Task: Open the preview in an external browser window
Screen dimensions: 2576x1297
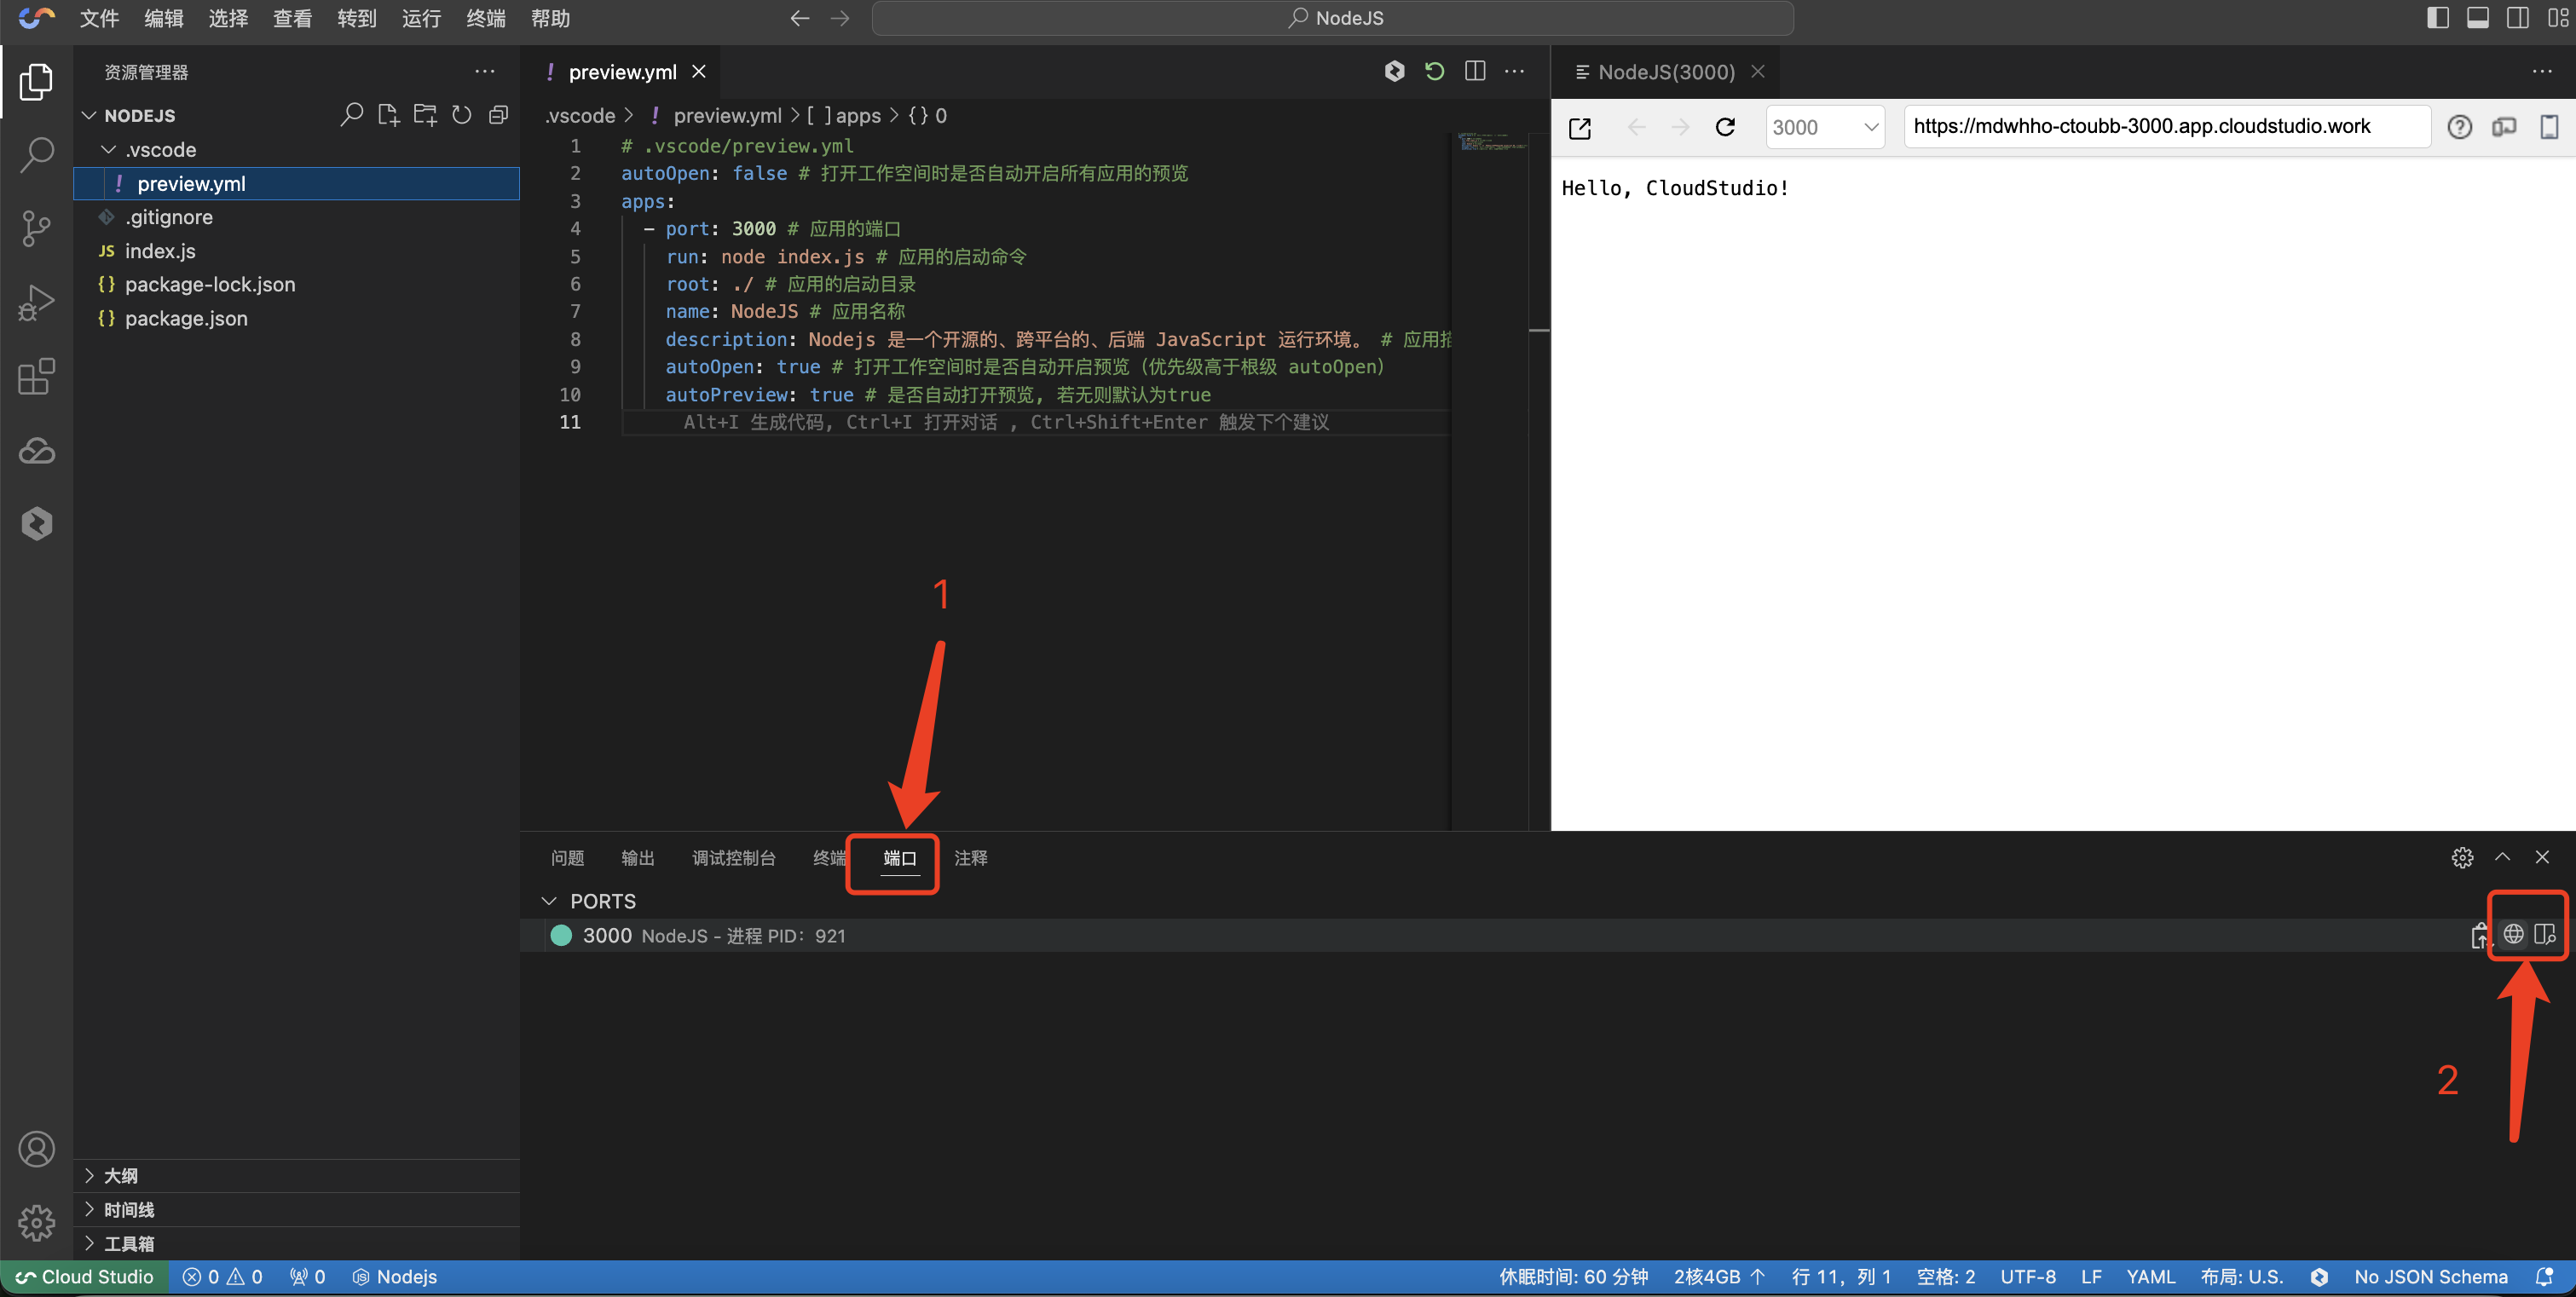Action: point(1580,128)
